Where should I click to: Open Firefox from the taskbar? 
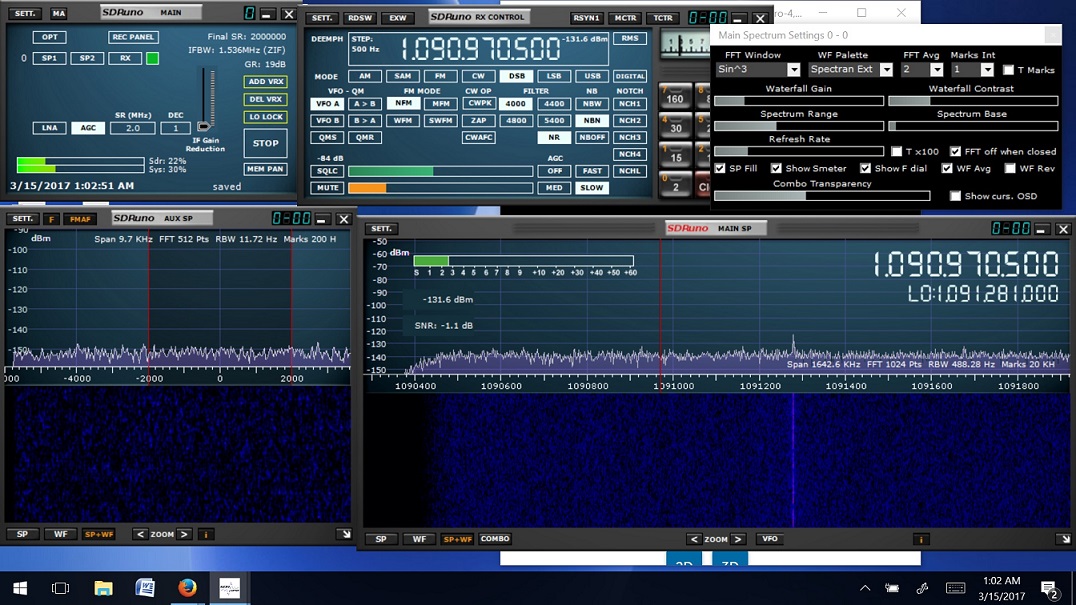(187, 588)
